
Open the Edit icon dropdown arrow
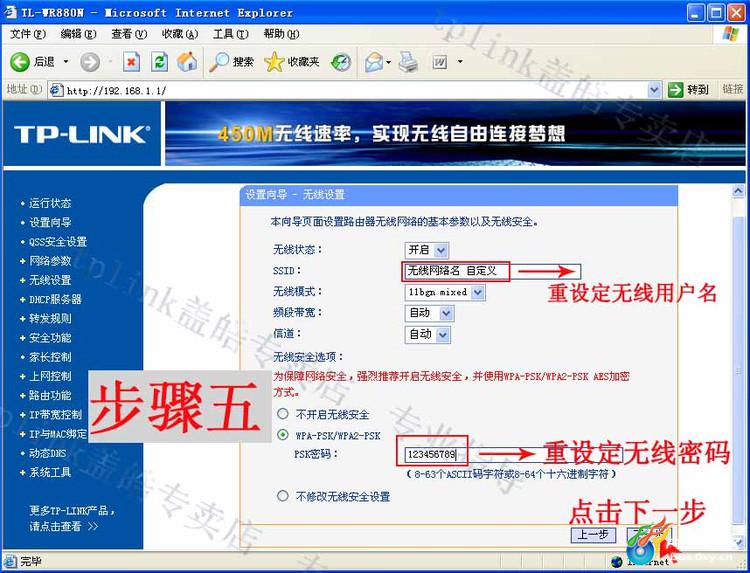point(460,62)
